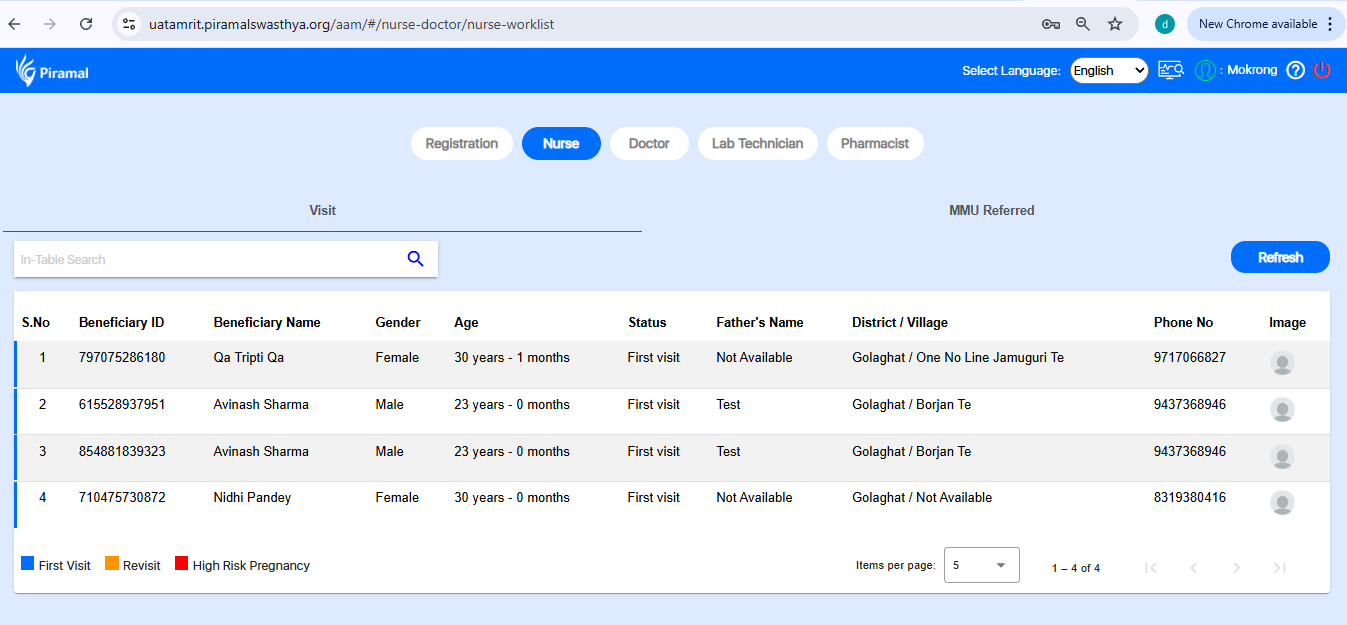Switch to the MMU Referred tab
This screenshot has height=625, width=1347.
[x=991, y=211]
